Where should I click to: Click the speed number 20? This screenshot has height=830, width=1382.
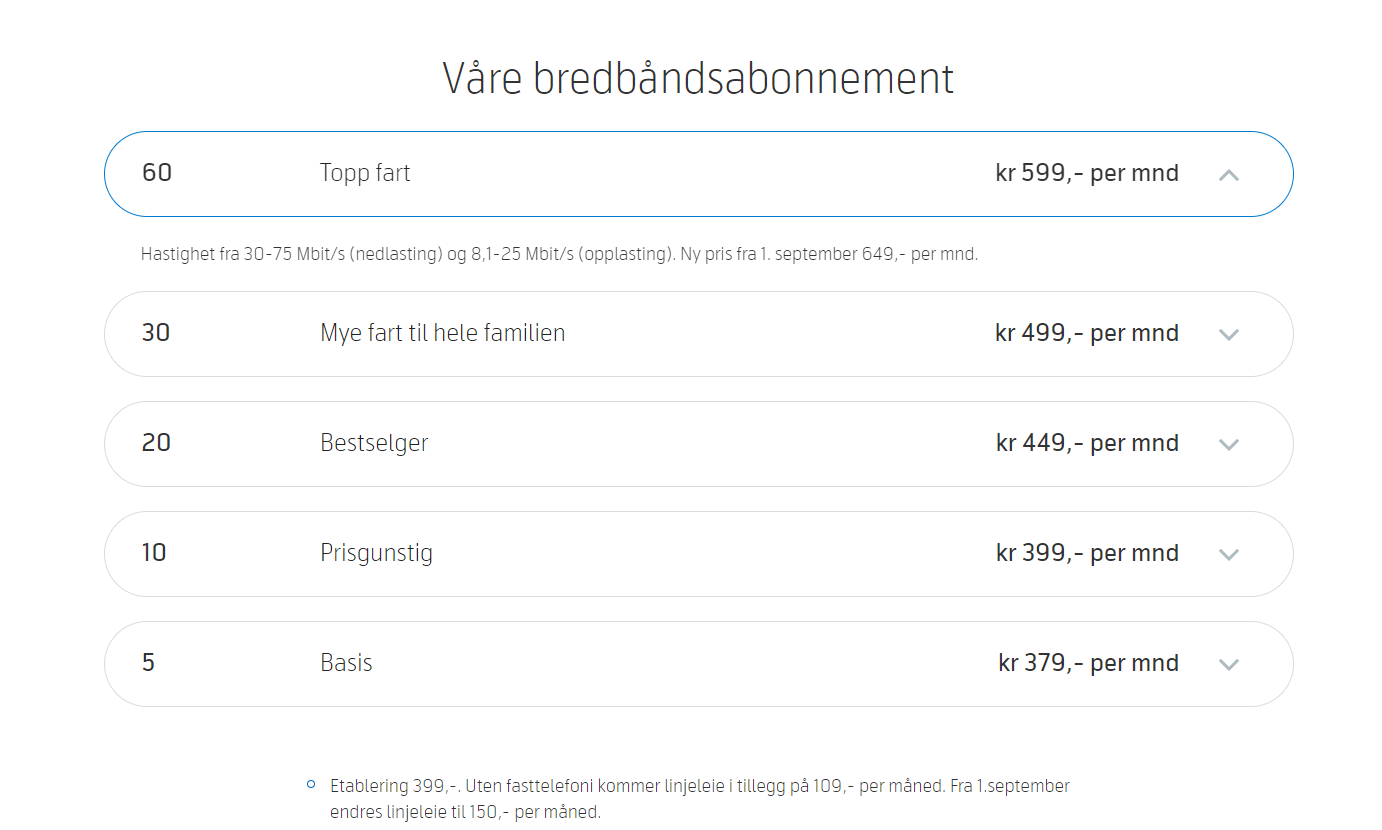[156, 443]
